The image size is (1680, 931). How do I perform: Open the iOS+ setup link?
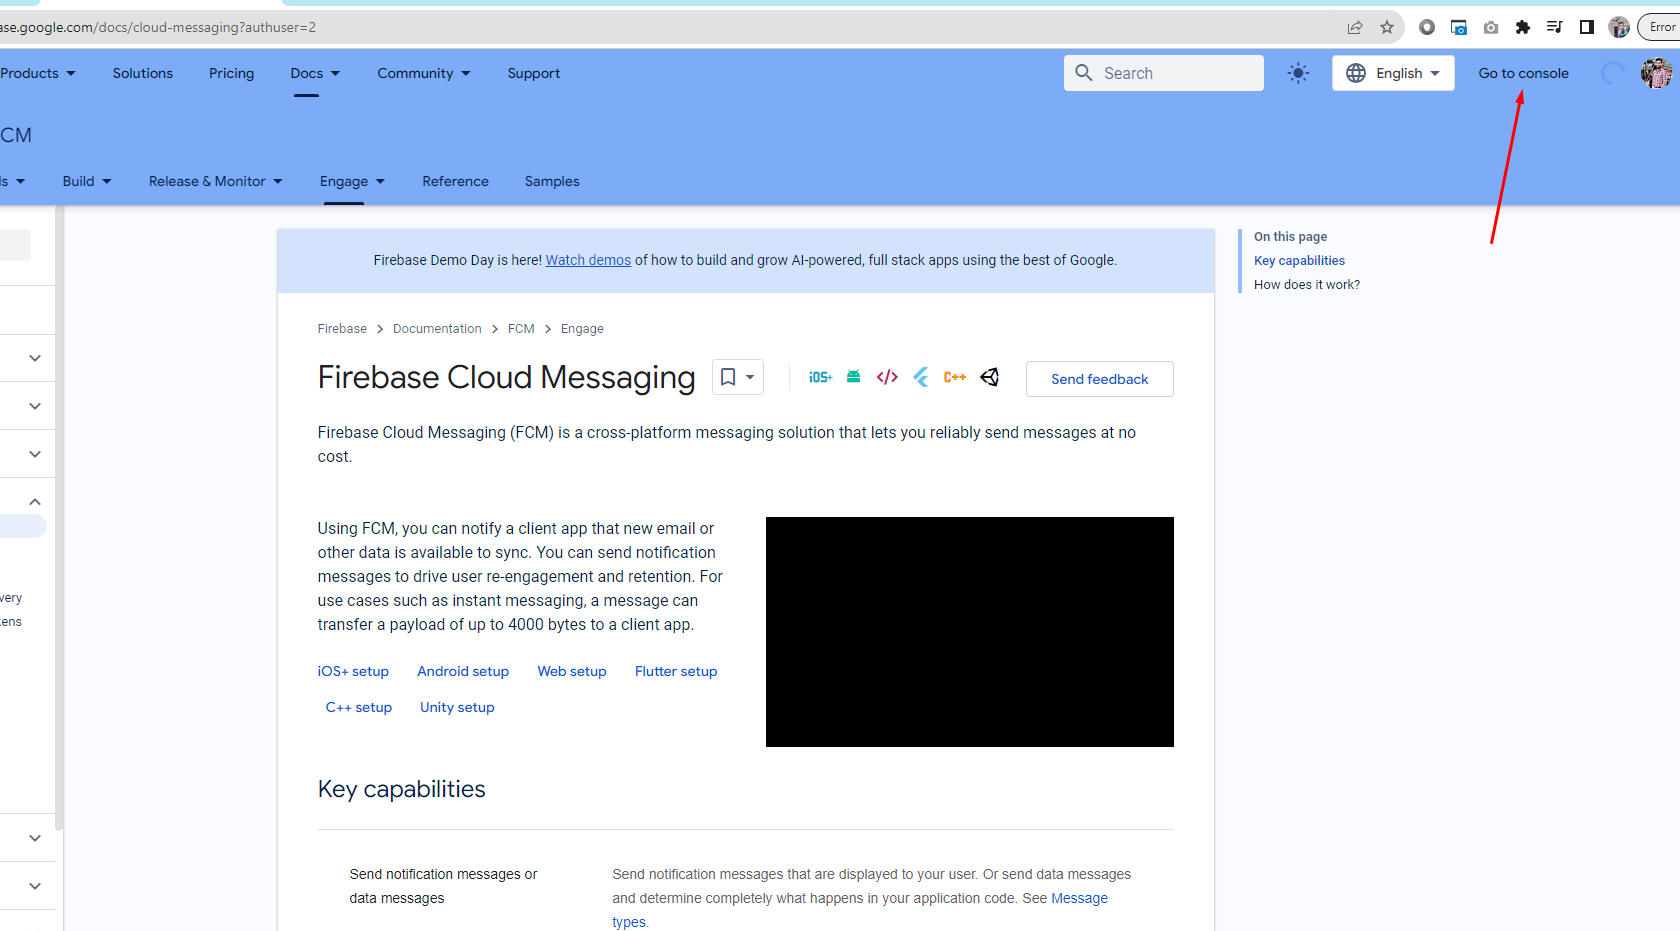(x=353, y=671)
